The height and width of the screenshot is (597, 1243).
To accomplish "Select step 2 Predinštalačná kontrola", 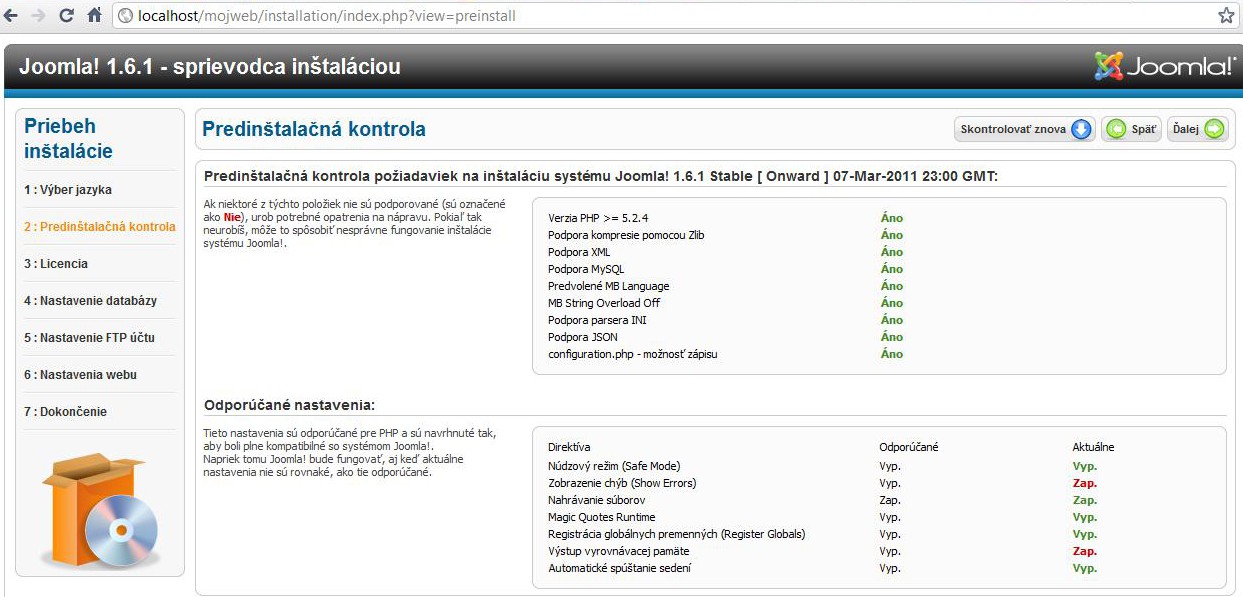I will 99,227.
